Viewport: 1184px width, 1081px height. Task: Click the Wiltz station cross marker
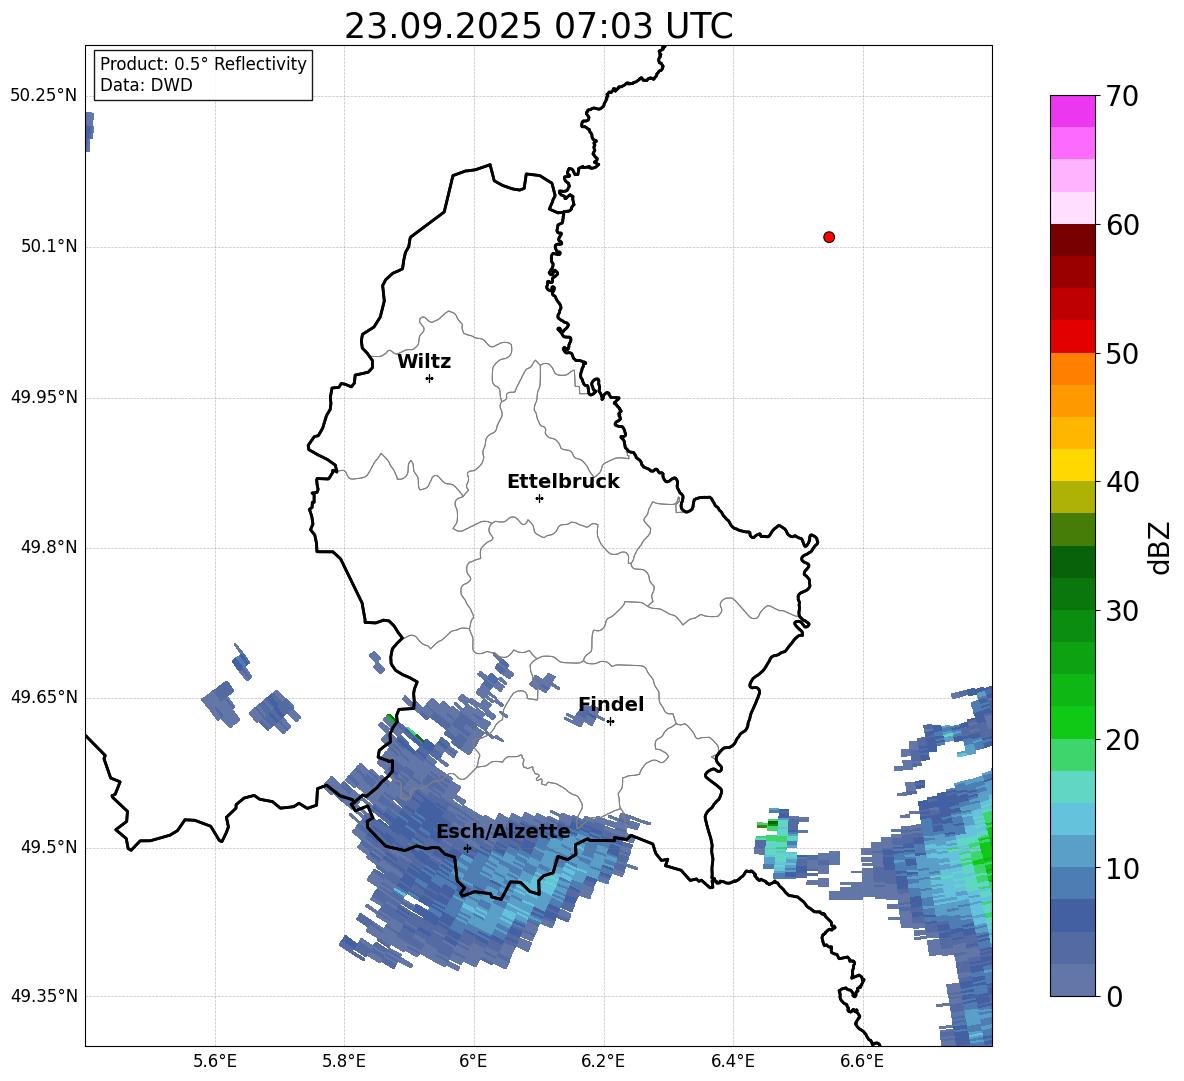tap(429, 378)
